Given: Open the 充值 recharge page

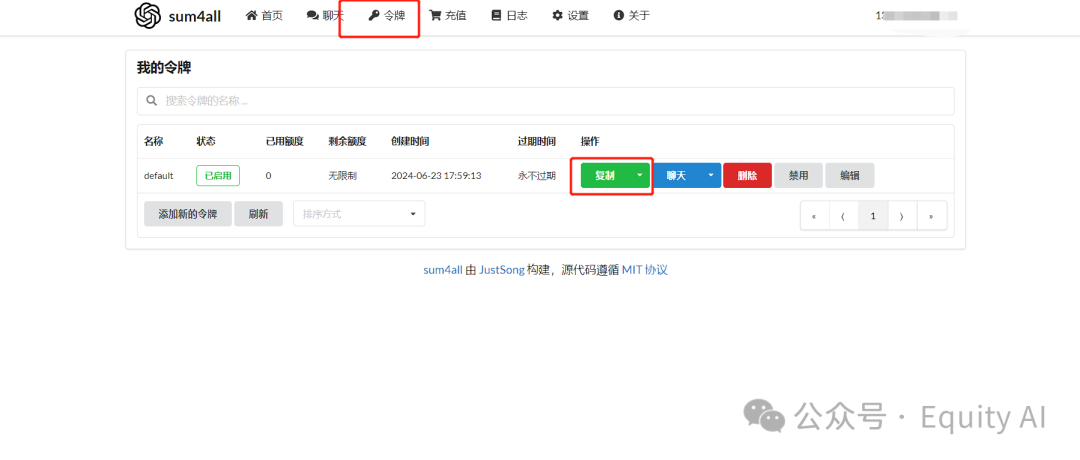Looking at the screenshot, I should click(x=448, y=16).
